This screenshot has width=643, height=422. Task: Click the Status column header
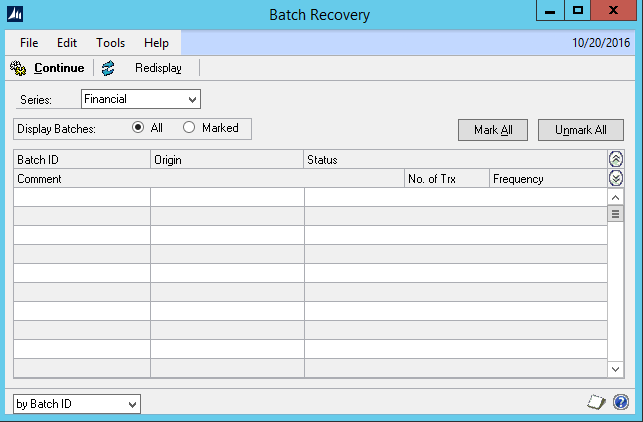click(x=456, y=160)
